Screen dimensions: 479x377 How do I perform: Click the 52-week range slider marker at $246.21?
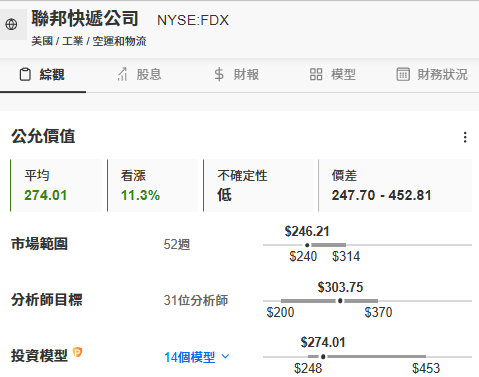click(x=307, y=245)
